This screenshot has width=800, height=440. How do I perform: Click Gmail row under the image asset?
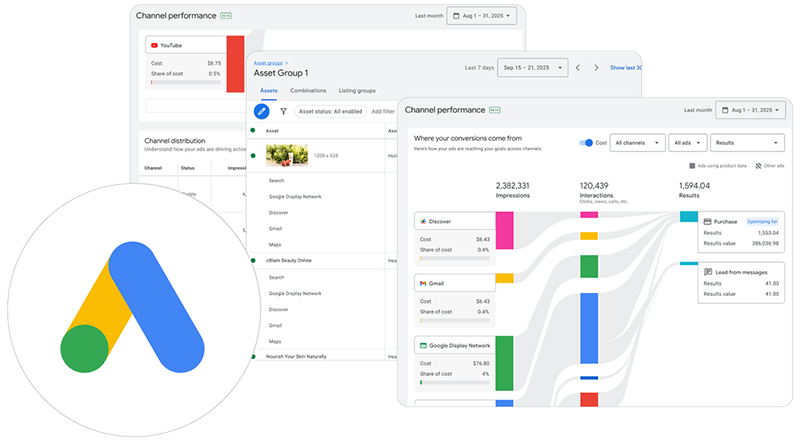(276, 229)
